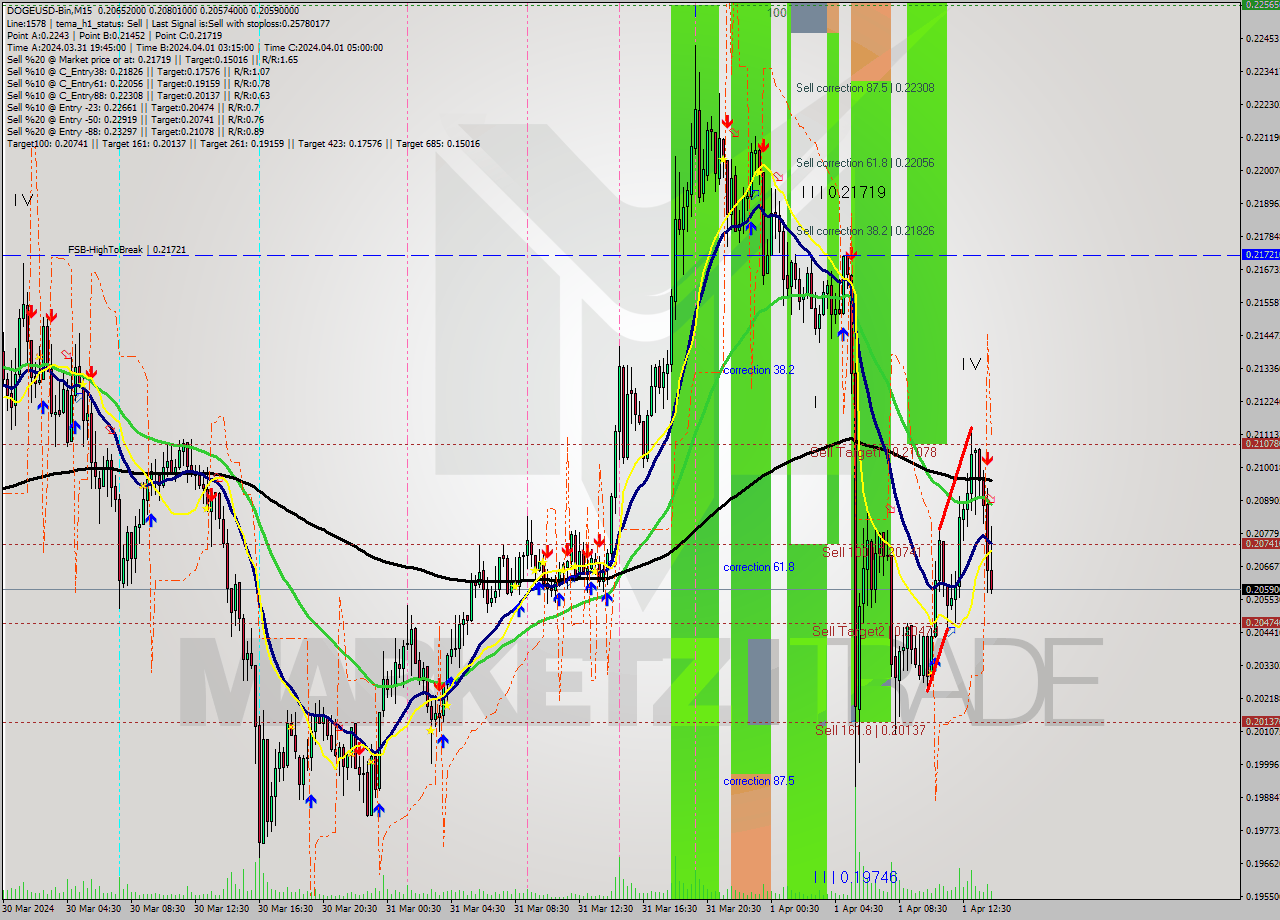Click the 30 Mar 2024 time axis label
This screenshot has width=1280, height=920.
(x=28, y=909)
